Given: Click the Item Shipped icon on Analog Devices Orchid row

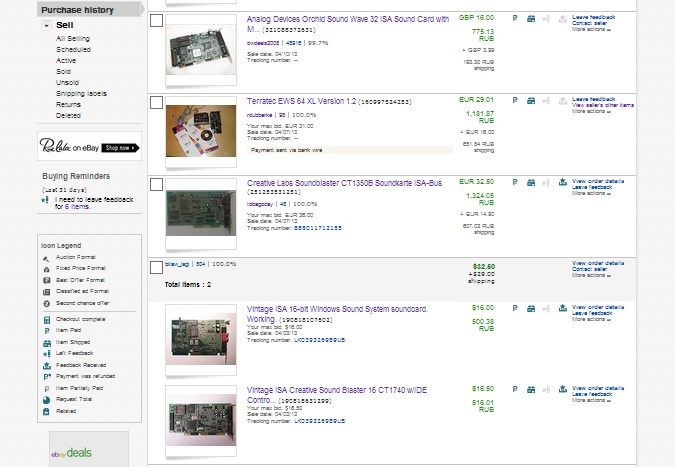Looking at the screenshot, I should click(531, 19).
